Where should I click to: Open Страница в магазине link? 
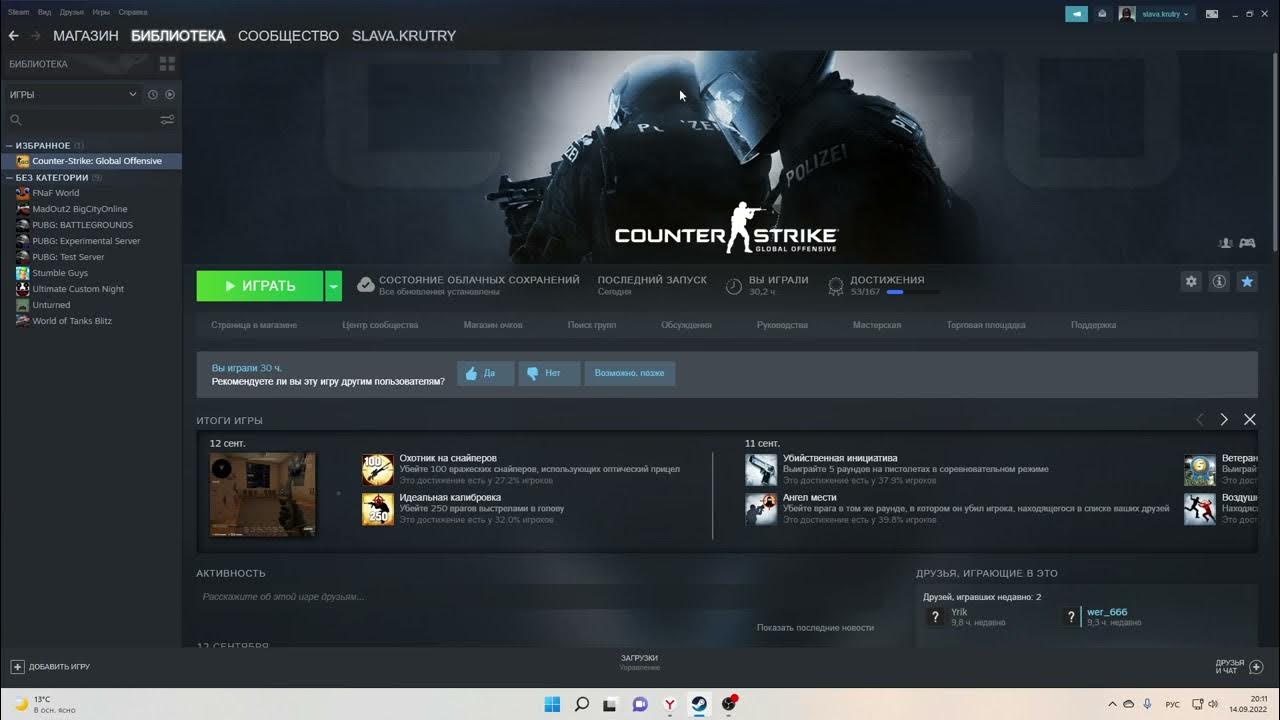254,325
